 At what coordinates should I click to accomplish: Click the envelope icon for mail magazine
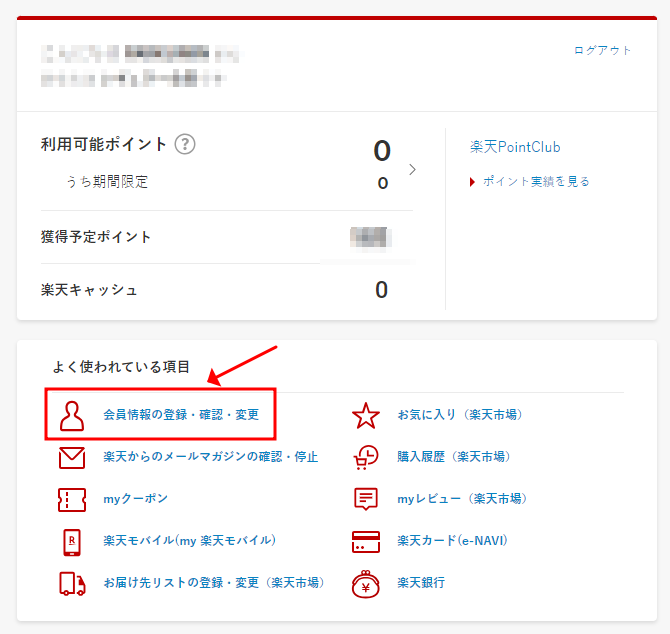[72, 458]
